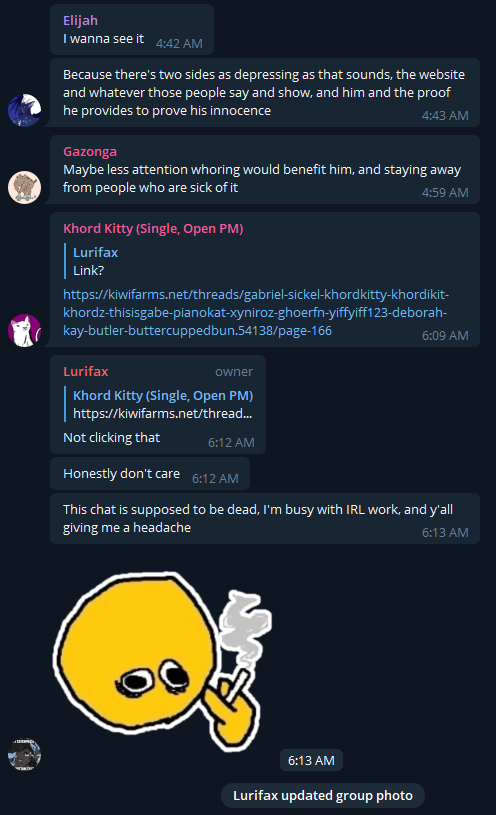Click Elijah's sender name
Image resolution: width=496 pixels, height=815 pixels.
pyautogui.click(x=80, y=20)
